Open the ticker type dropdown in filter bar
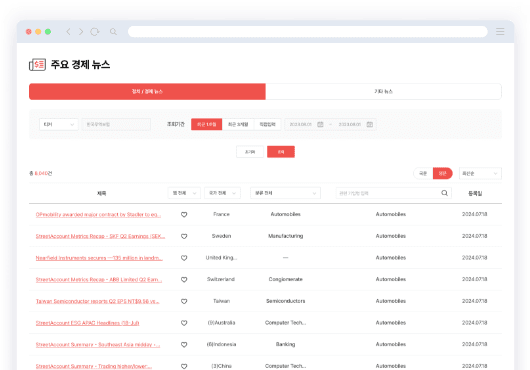The width and height of the screenshot is (530, 370). (59, 124)
